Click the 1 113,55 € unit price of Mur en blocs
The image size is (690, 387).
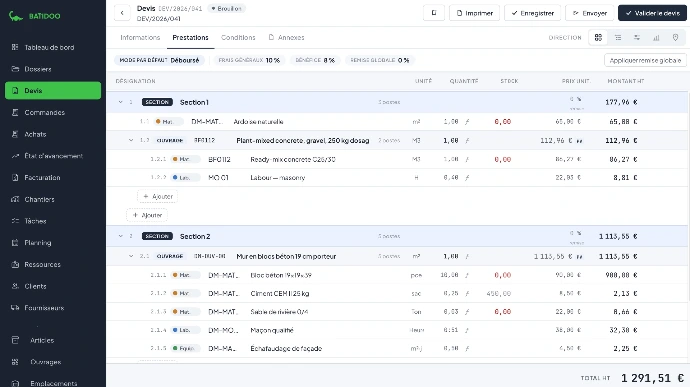point(553,256)
